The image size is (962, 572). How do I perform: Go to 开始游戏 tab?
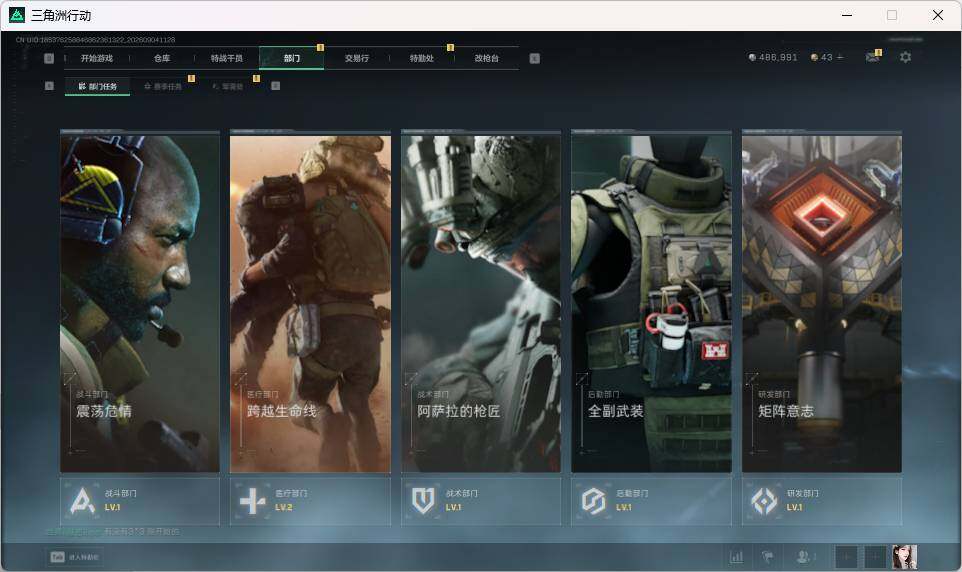pos(97,58)
